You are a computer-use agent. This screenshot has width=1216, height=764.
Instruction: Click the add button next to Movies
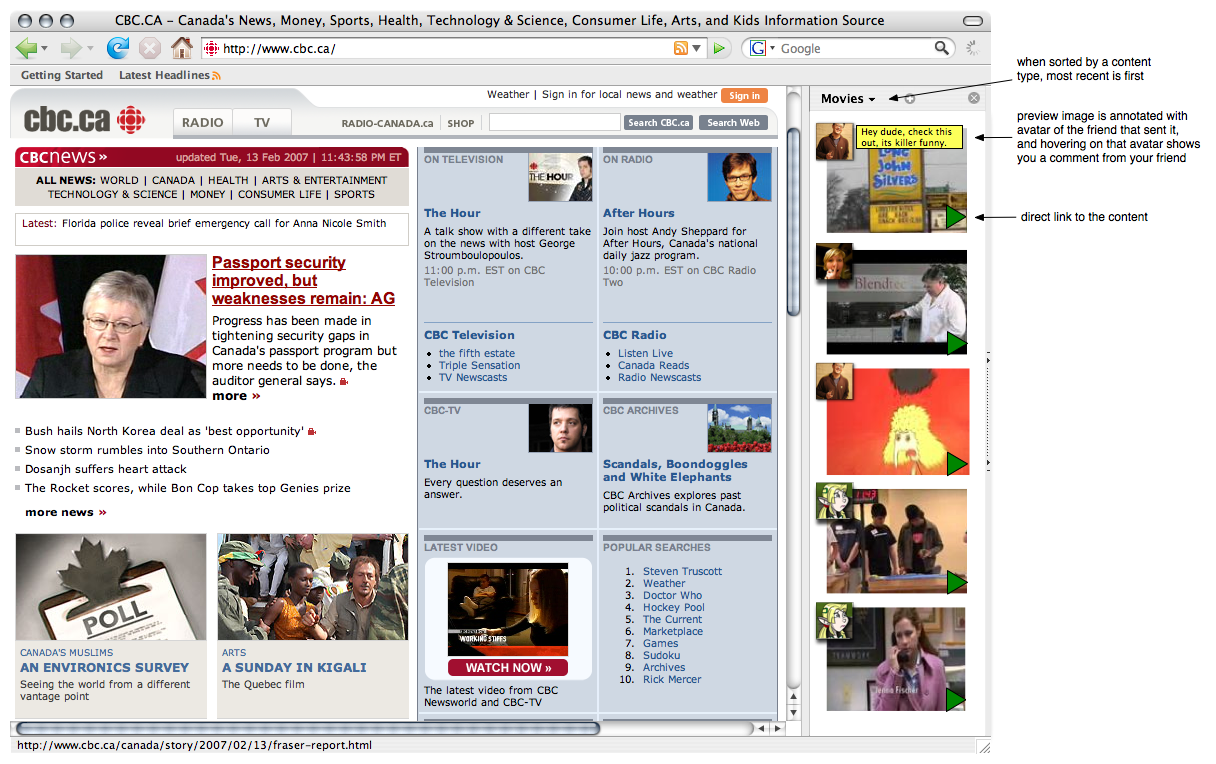tap(909, 98)
